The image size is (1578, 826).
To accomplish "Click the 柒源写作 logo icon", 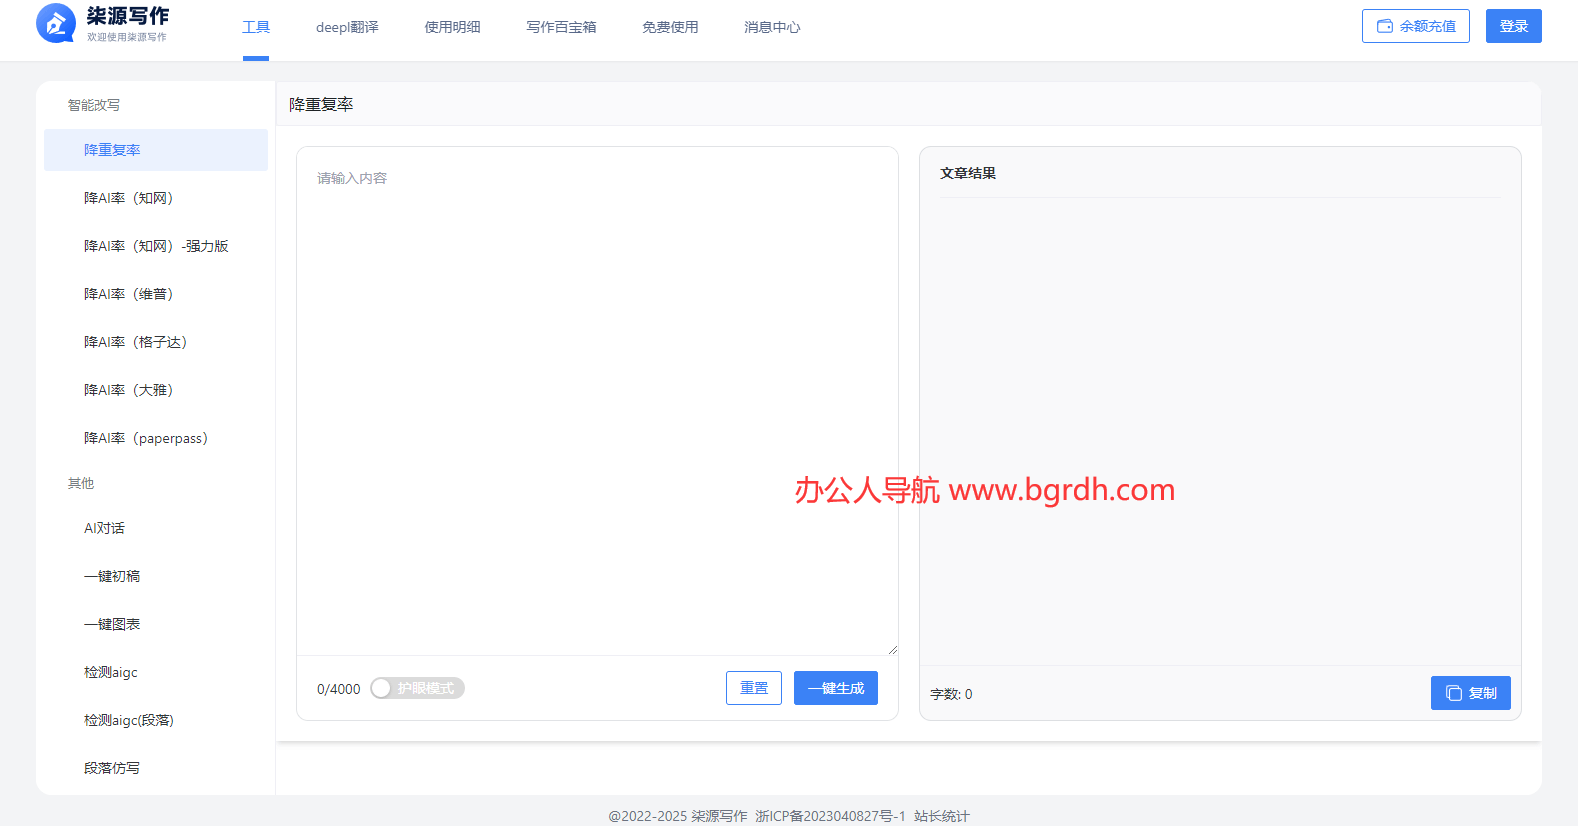I will (x=55, y=23).
